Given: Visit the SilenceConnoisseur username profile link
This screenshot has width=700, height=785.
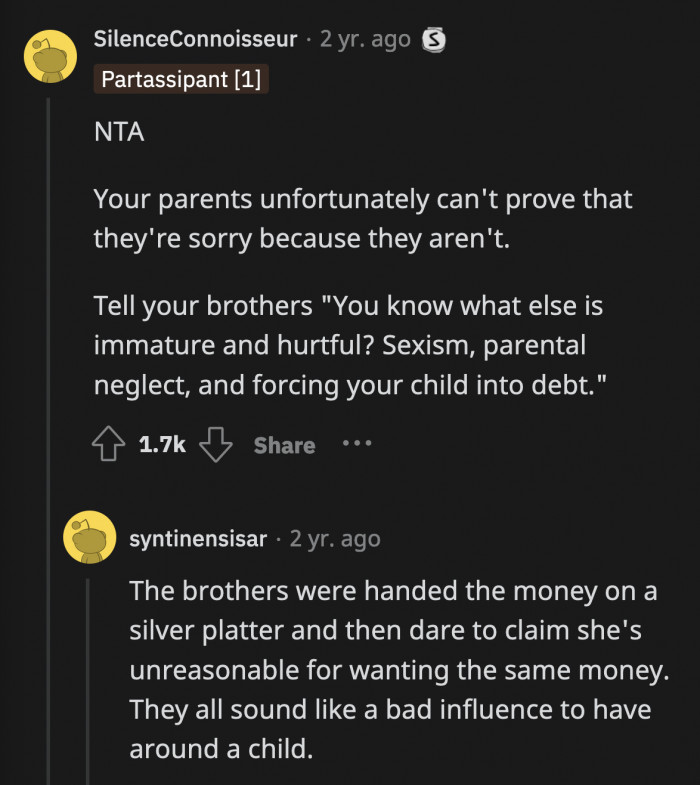Looking at the screenshot, I should [x=195, y=39].
